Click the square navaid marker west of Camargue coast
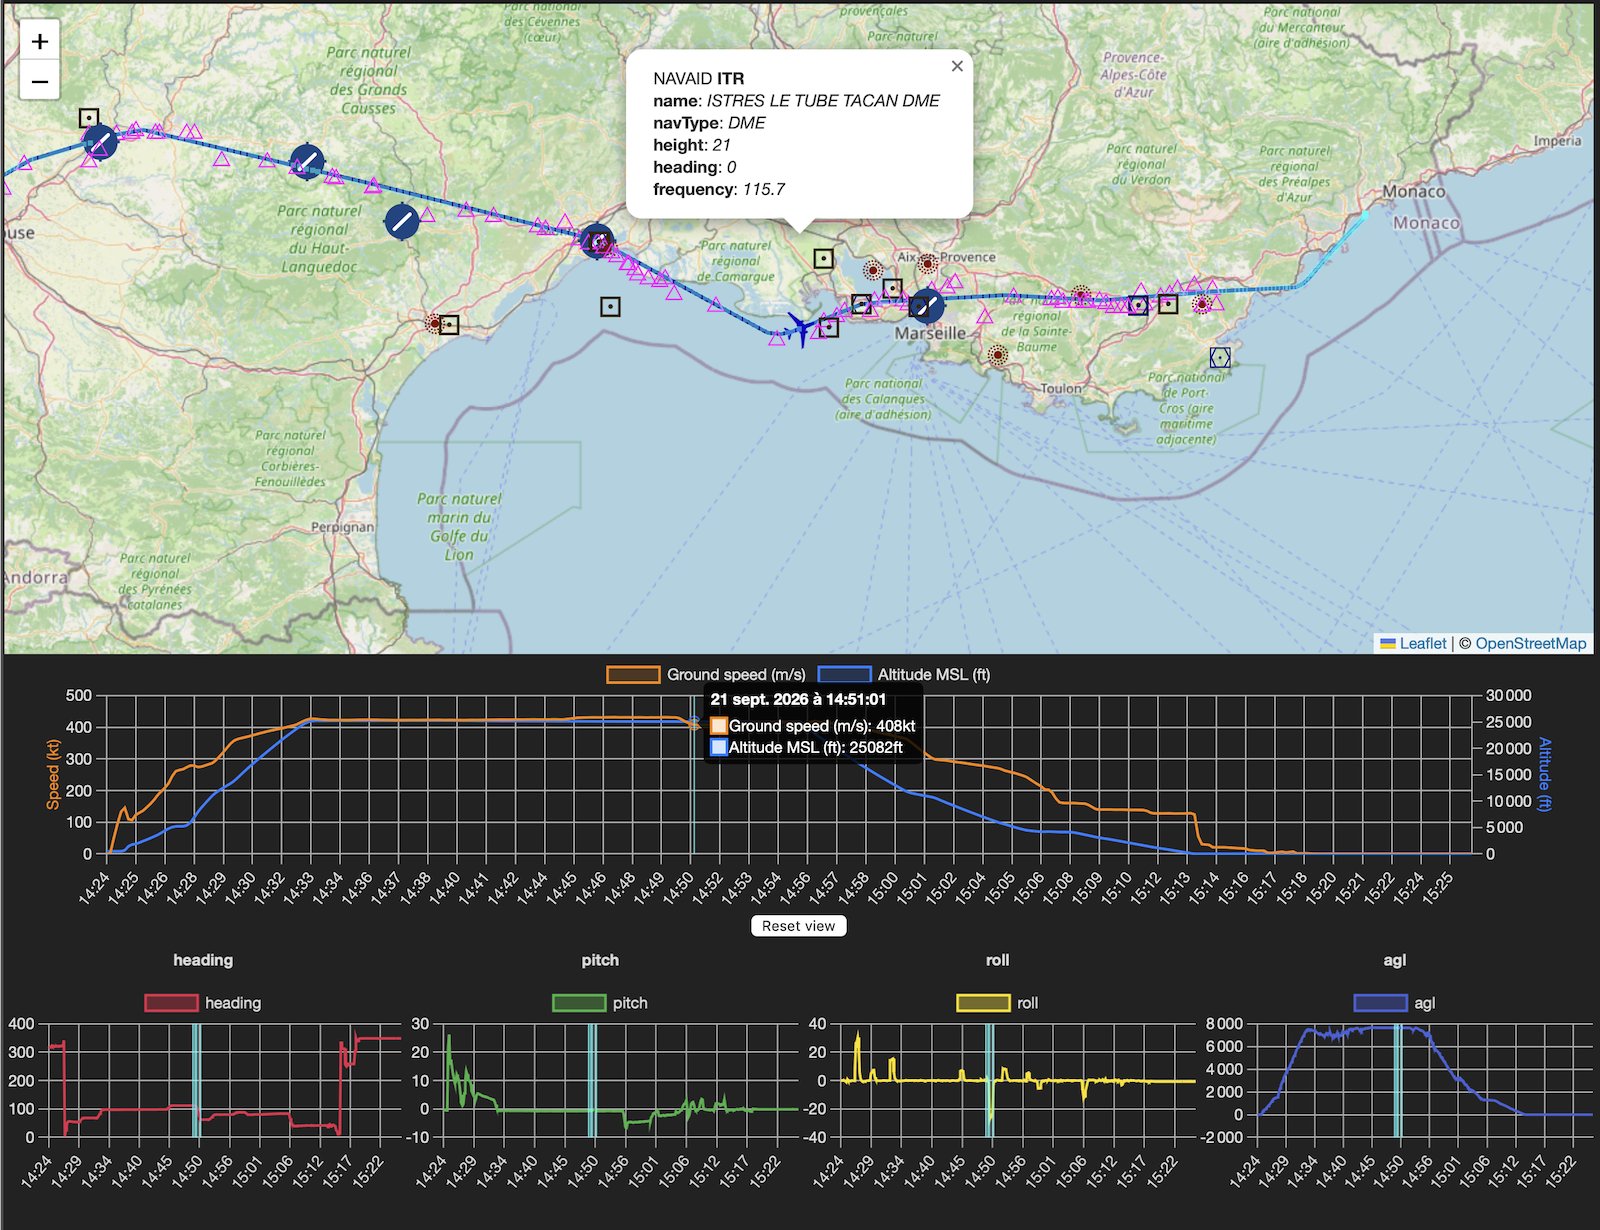 click(610, 307)
